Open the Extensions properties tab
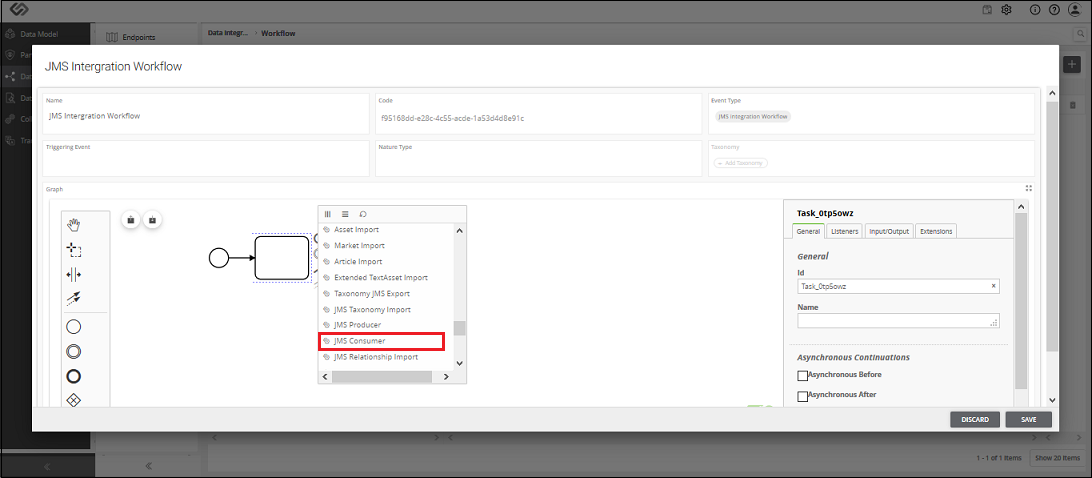The image size is (1092, 478). (x=935, y=231)
